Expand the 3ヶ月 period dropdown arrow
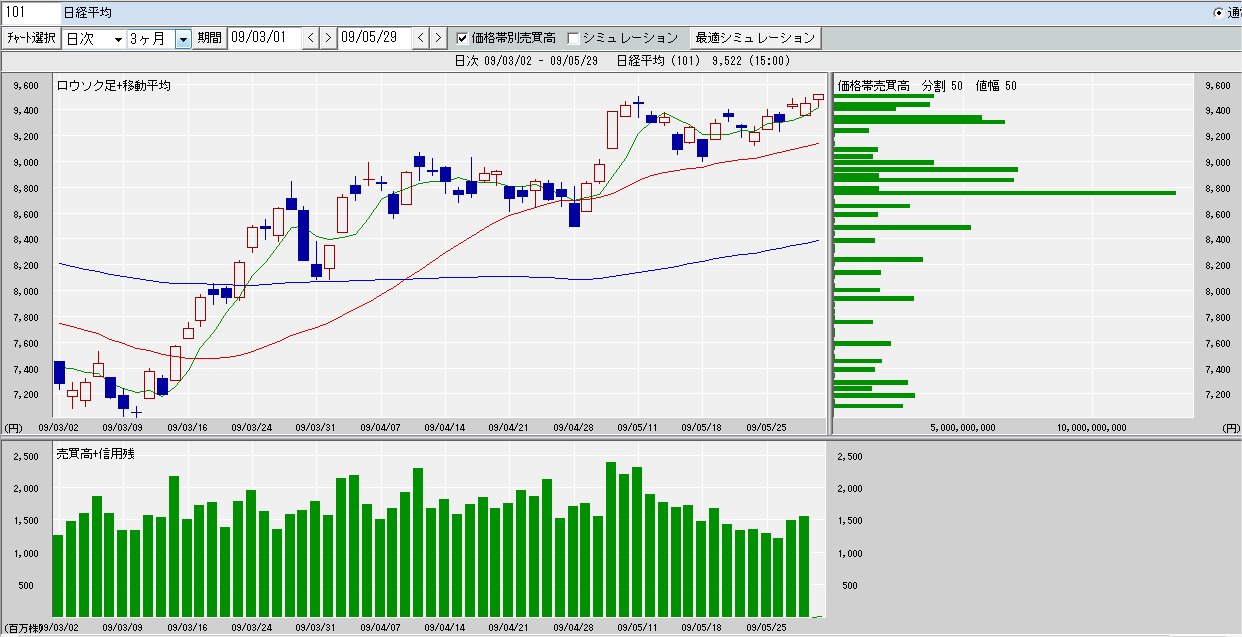 (183, 39)
